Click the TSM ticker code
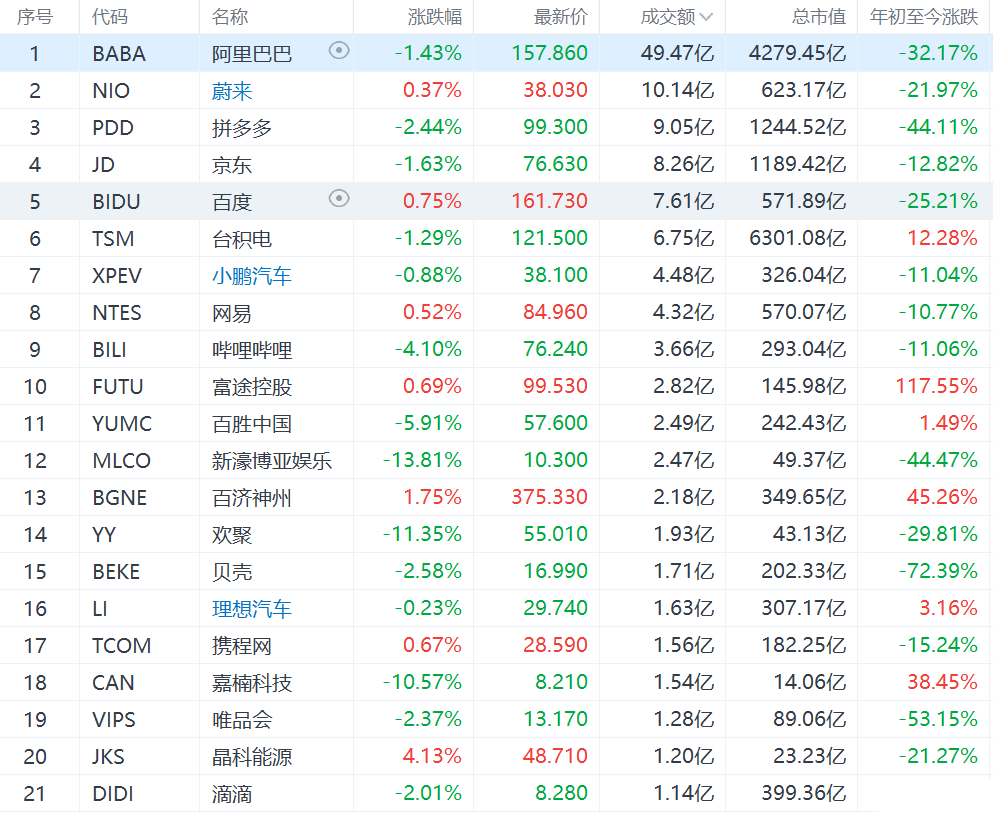This screenshot has height=813, width=993. pyautogui.click(x=113, y=239)
